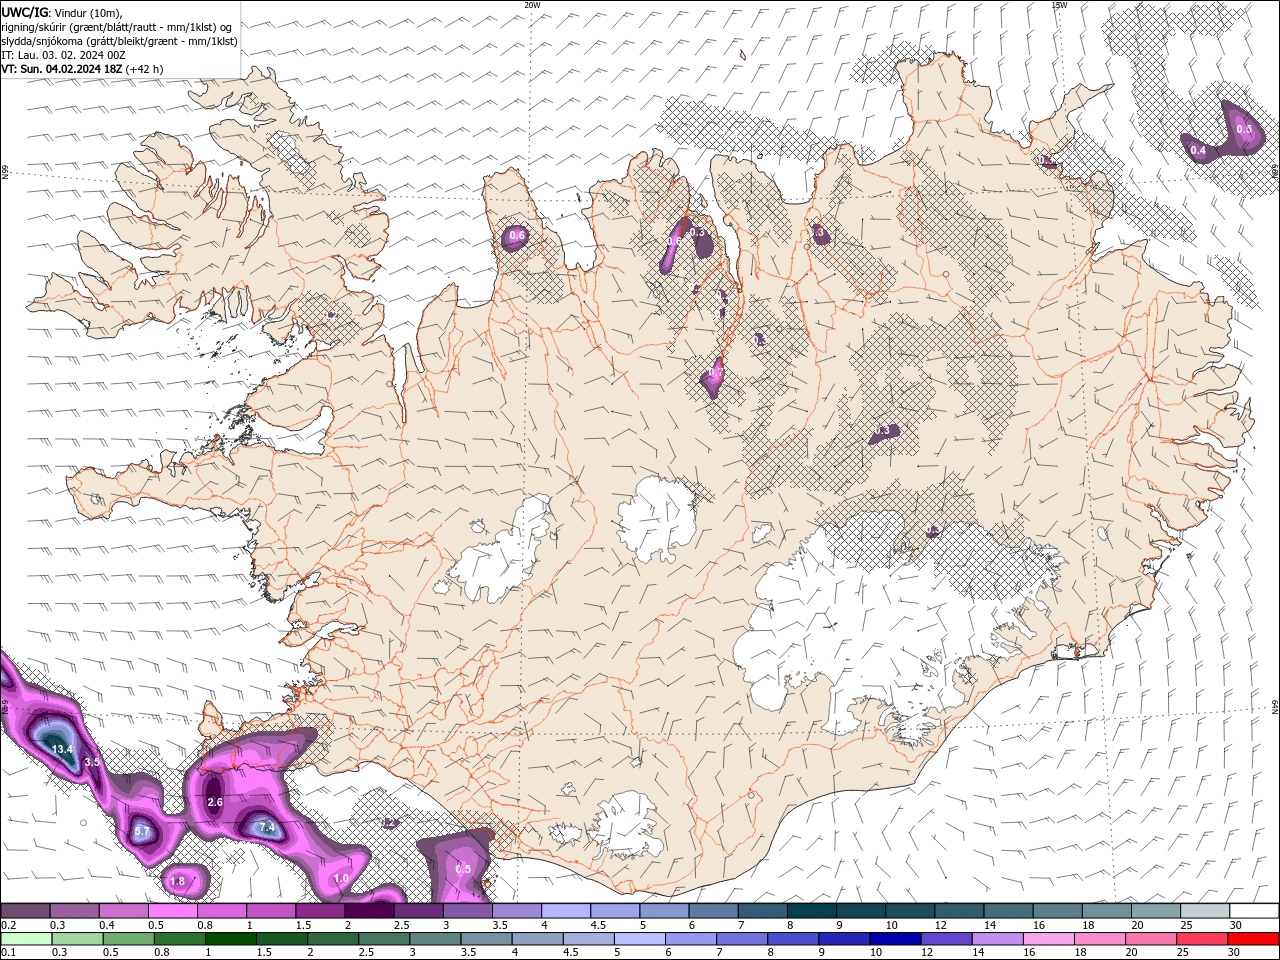Click the 1.0 precipitation value on the map

341,878
